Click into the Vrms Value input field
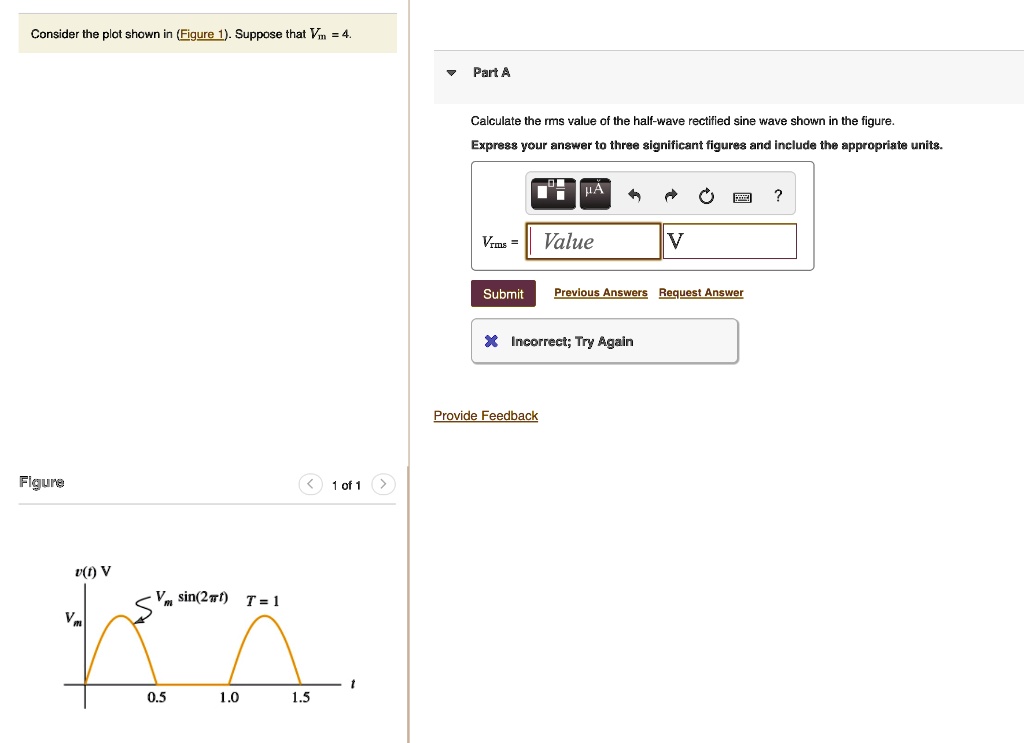1024x743 pixels. click(594, 241)
